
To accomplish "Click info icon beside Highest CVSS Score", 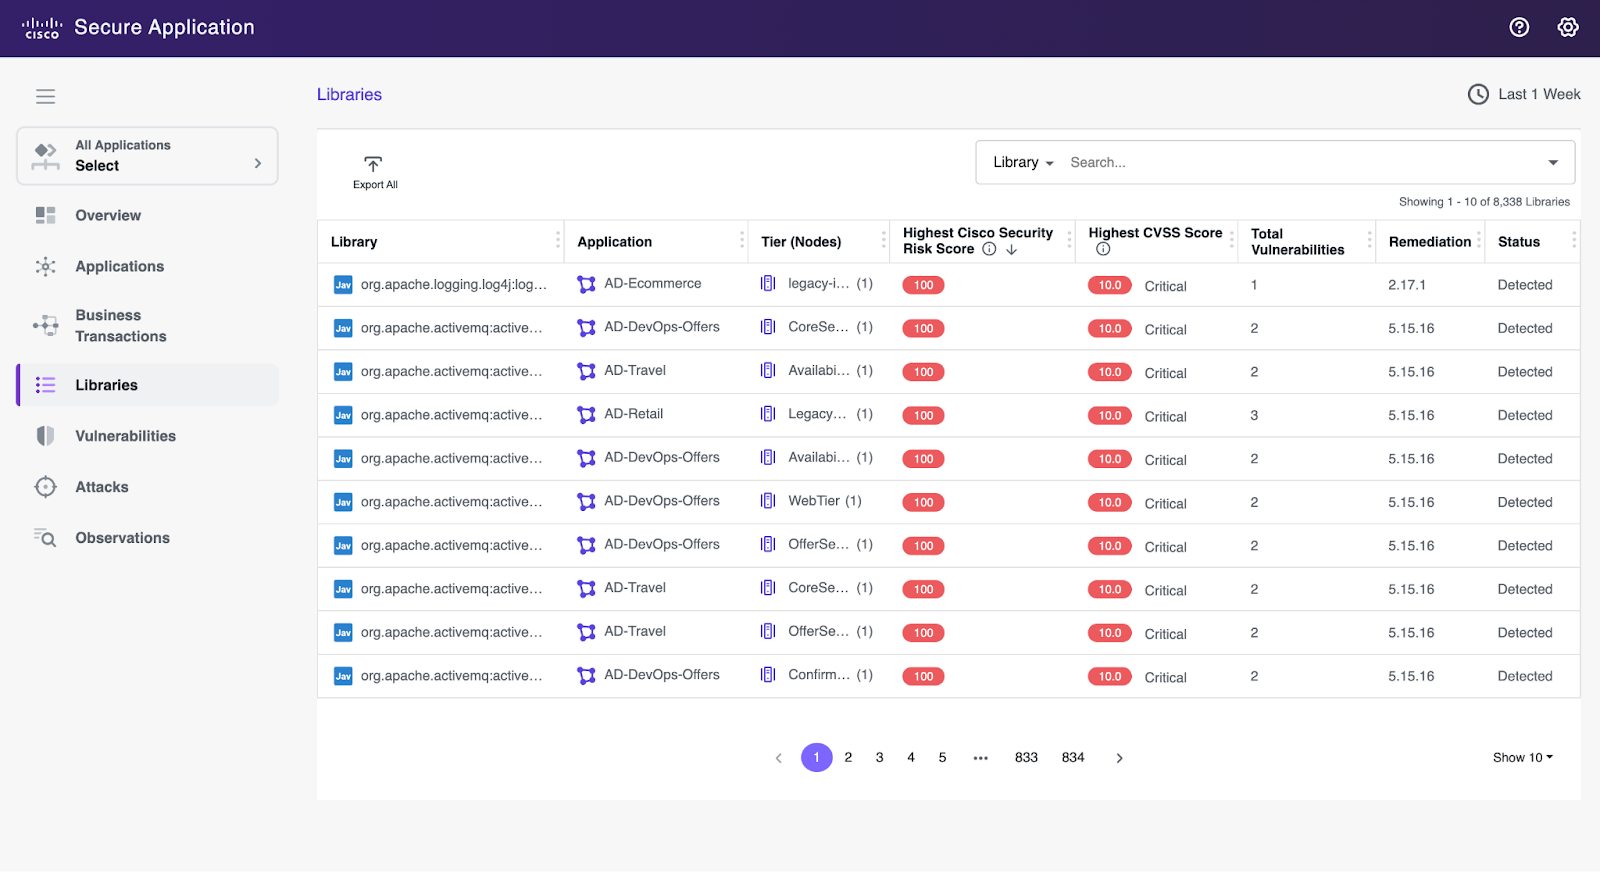I will (x=1103, y=249).
